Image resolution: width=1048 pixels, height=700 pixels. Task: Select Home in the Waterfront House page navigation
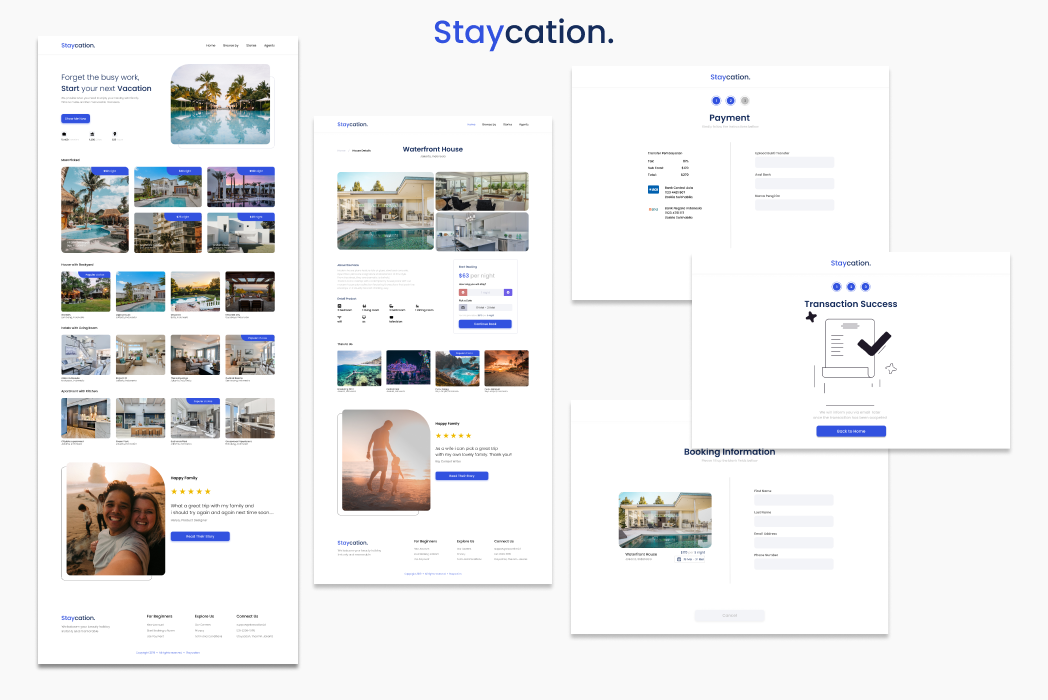471,124
